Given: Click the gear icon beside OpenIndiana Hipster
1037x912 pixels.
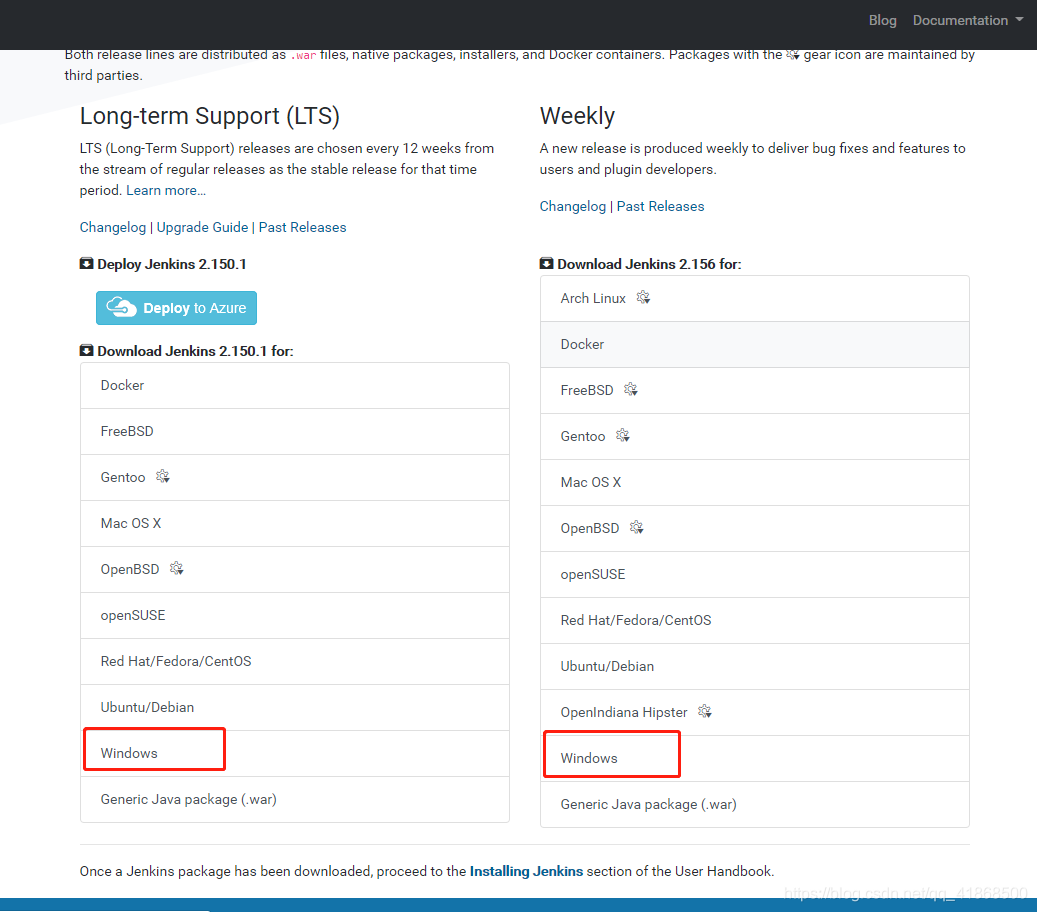Looking at the screenshot, I should coord(705,711).
